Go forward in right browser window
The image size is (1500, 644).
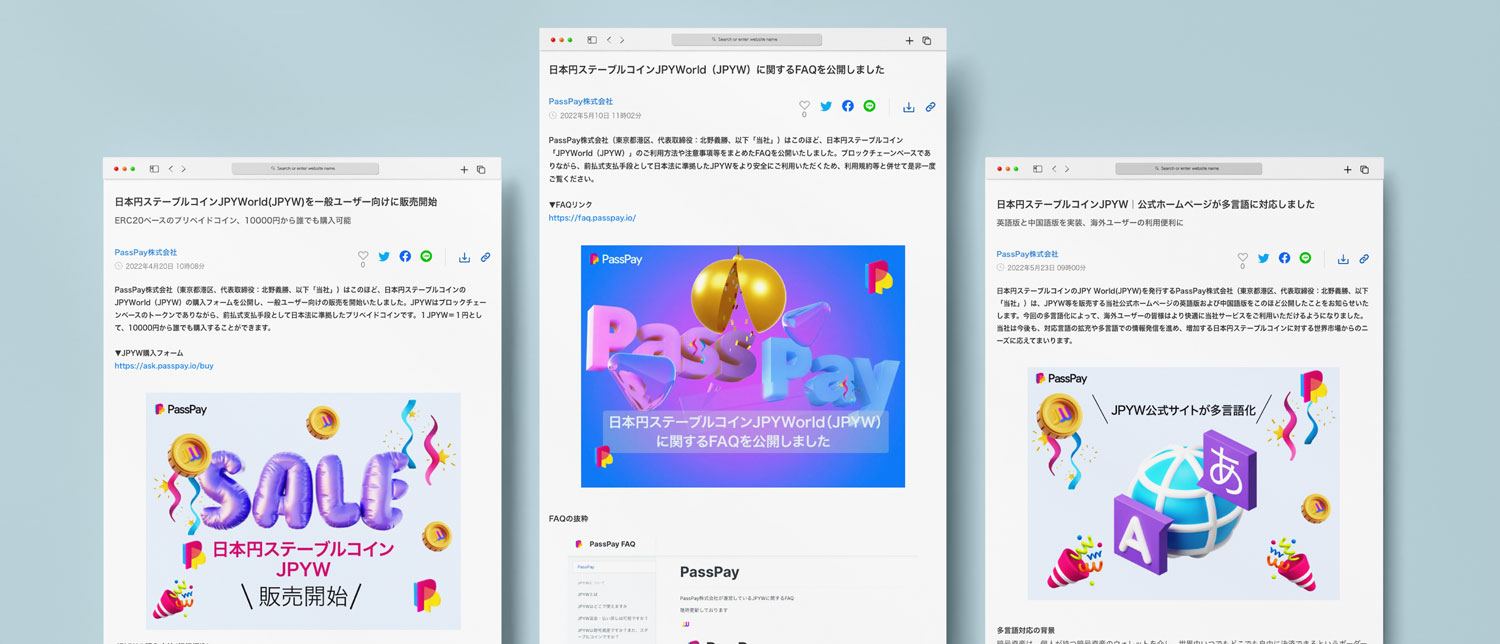[x=1067, y=169]
